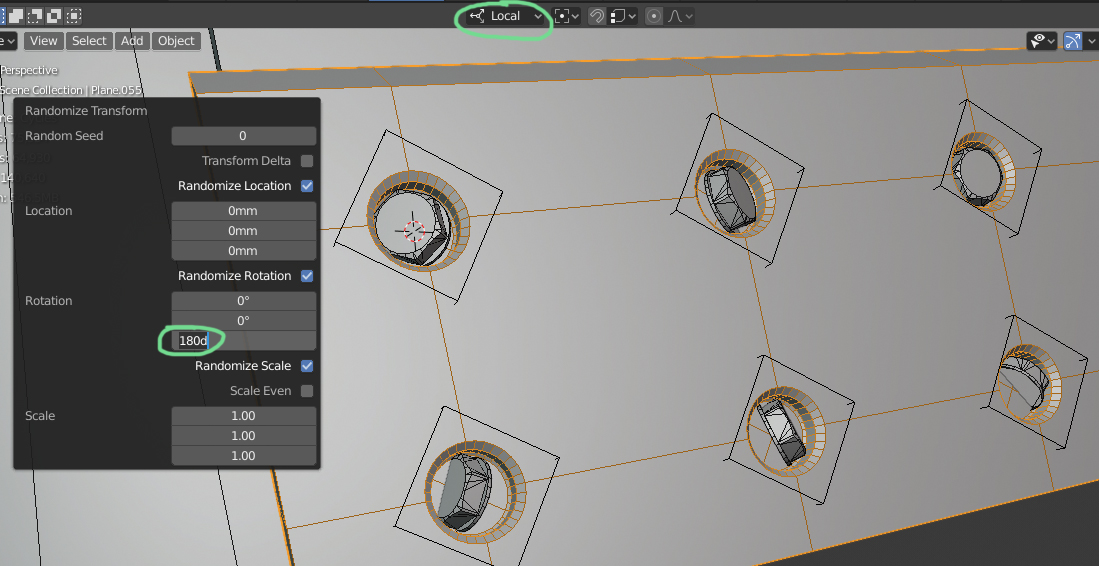The image size is (1099, 566).
Task: Click the Add menu button
Action: coord(132,41)
